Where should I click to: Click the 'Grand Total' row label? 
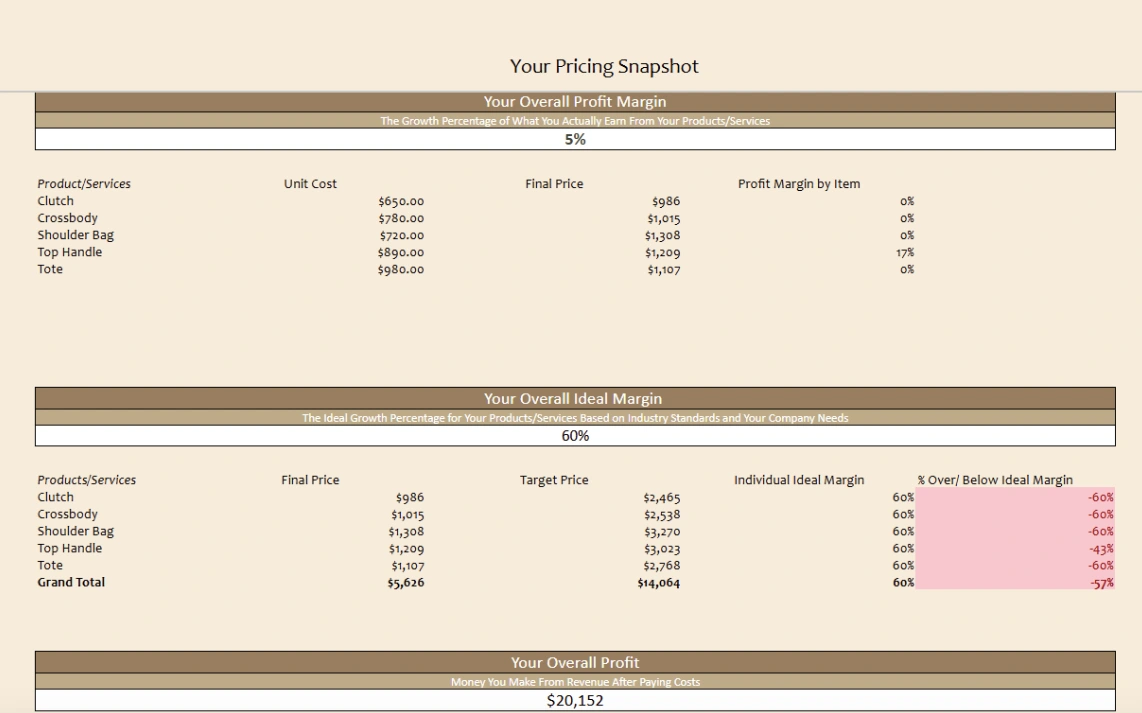pyautogui.click(x=71, y=582)
